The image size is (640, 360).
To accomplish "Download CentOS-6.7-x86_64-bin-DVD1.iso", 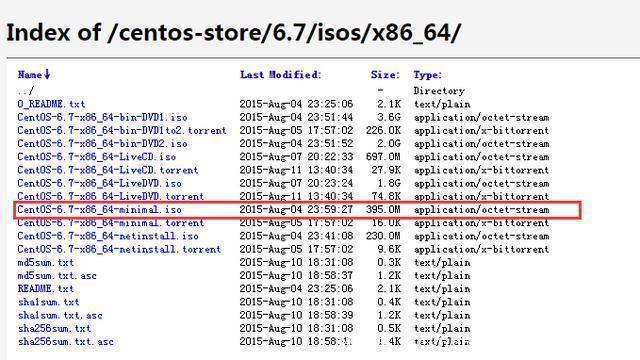I will (102, 118).
